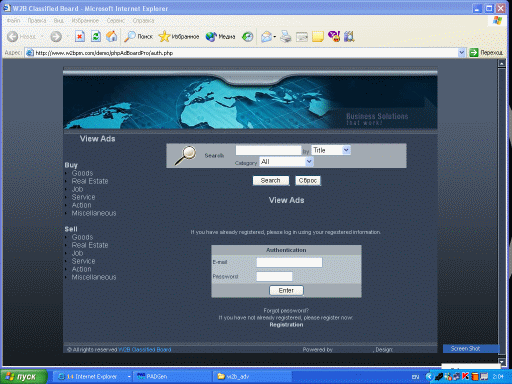Click the page icon in the address bar

click(x=30, y=53)
